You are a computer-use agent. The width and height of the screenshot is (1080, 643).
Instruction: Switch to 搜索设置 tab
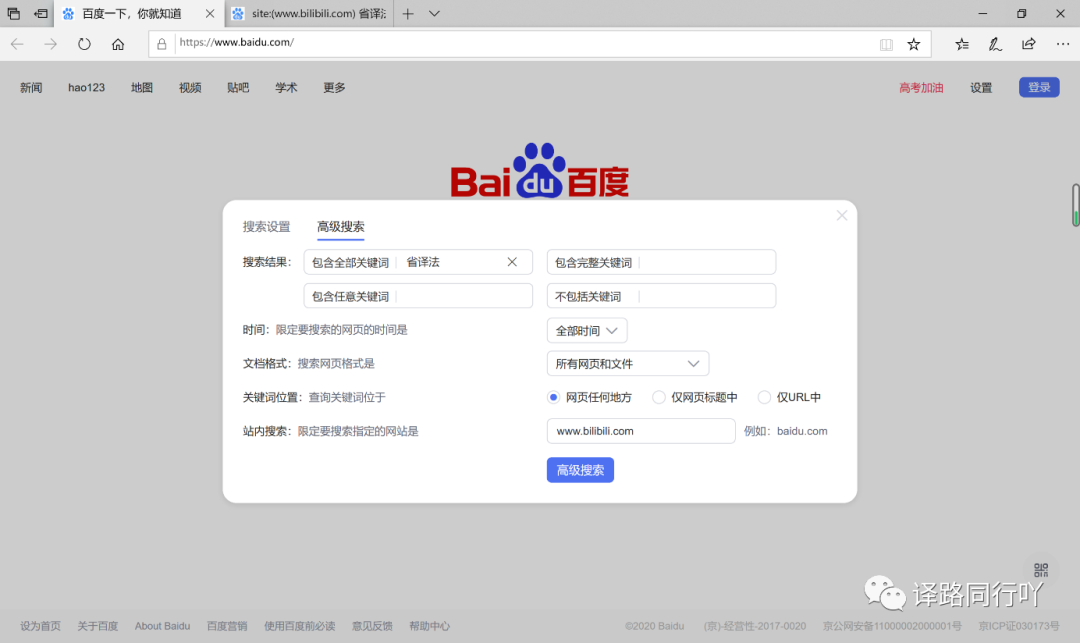(x=267, y=226)
